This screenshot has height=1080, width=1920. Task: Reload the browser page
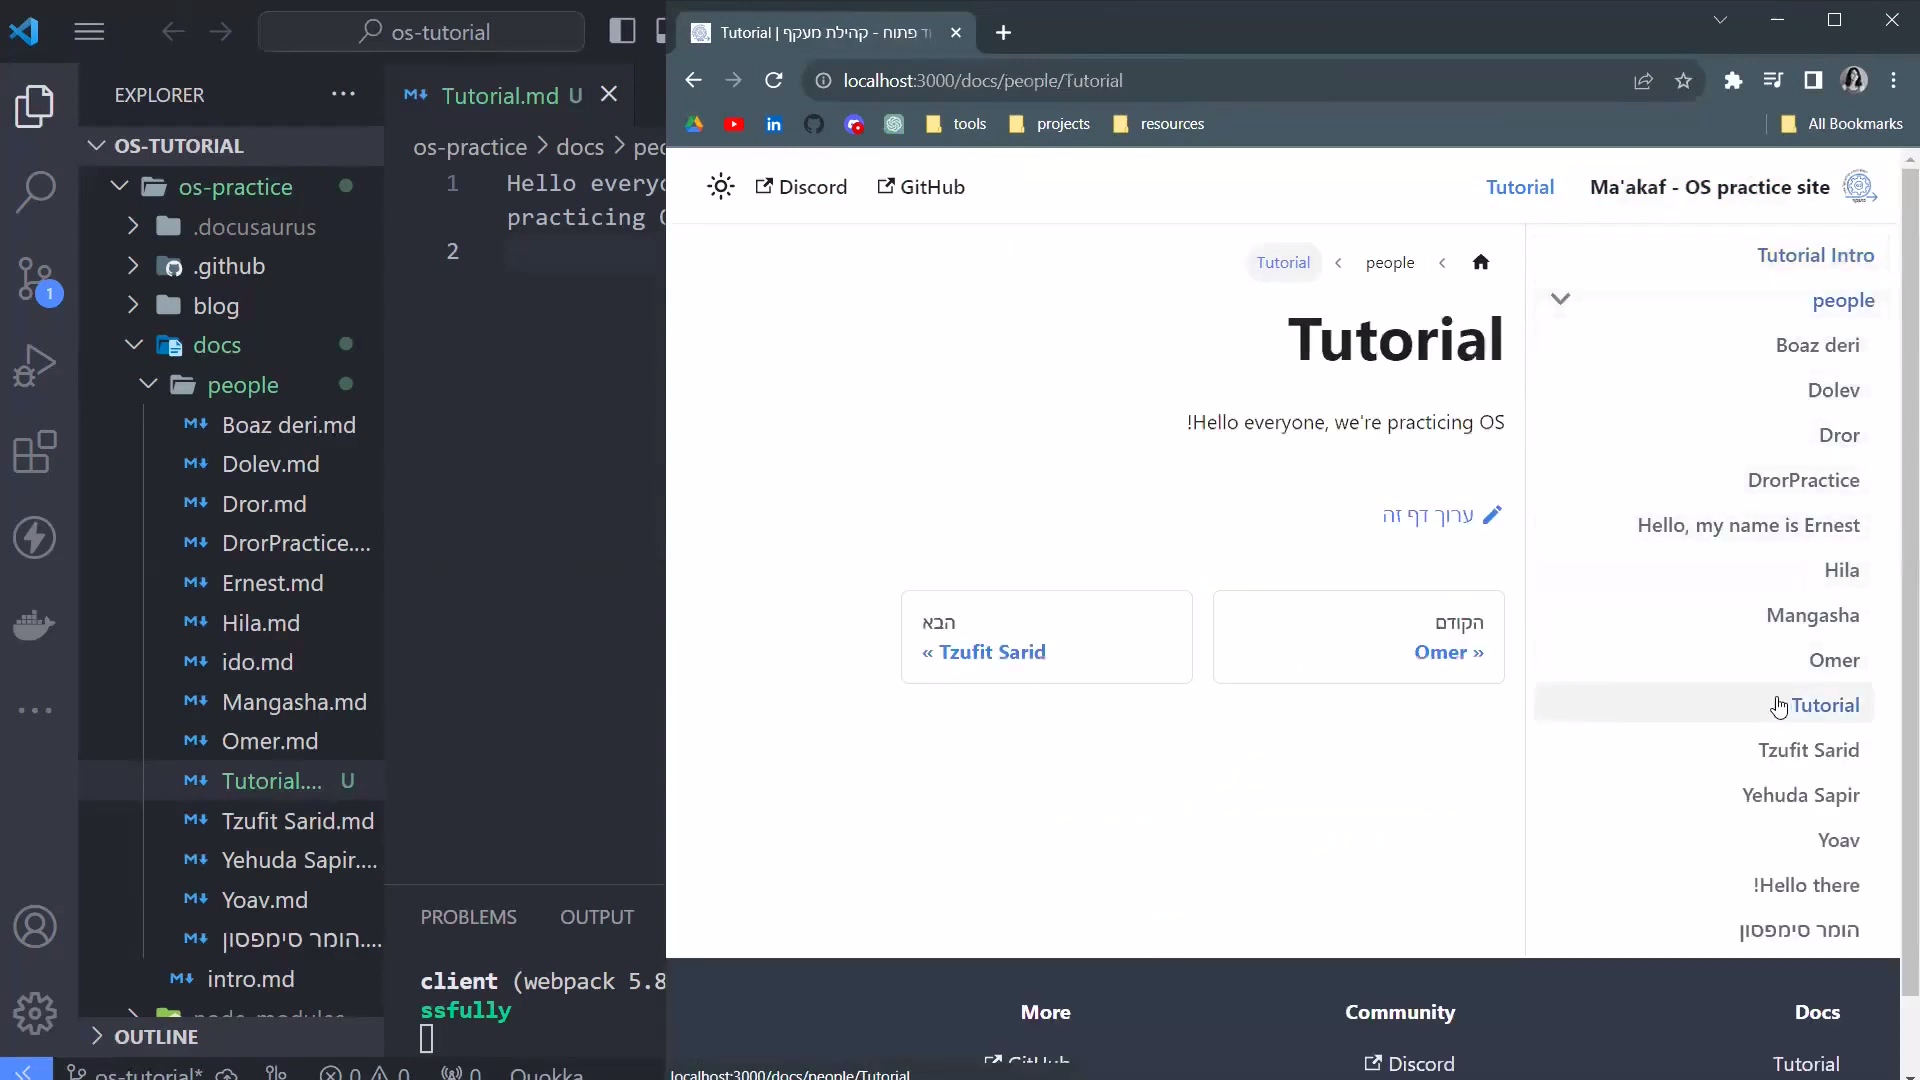click(774, 81)
